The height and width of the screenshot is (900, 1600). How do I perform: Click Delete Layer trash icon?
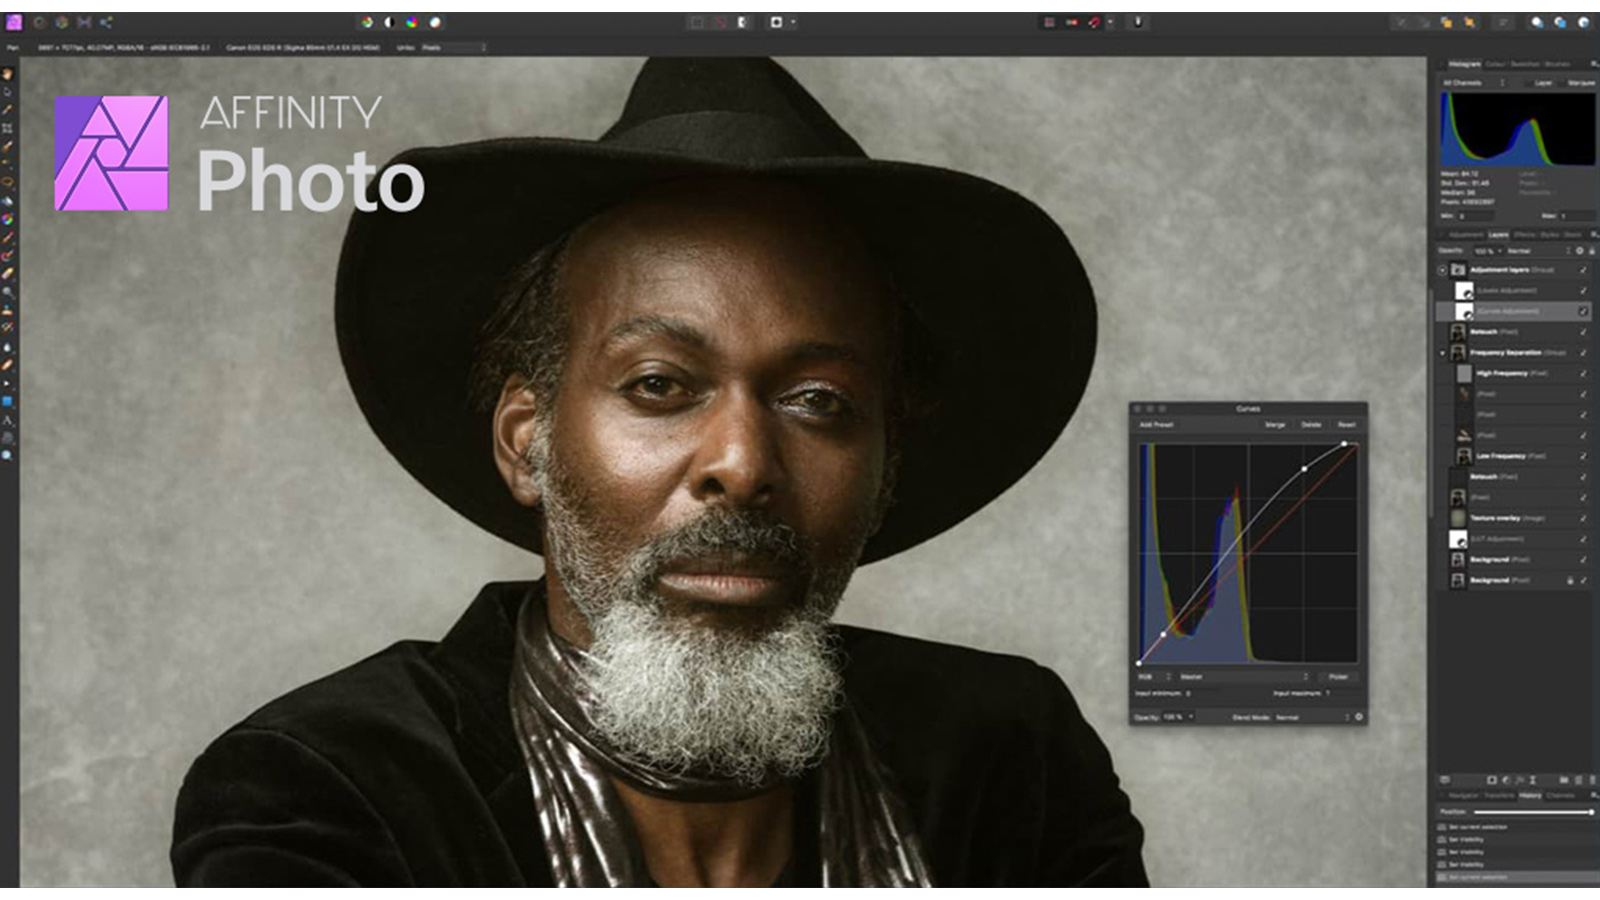point(1592,780)
